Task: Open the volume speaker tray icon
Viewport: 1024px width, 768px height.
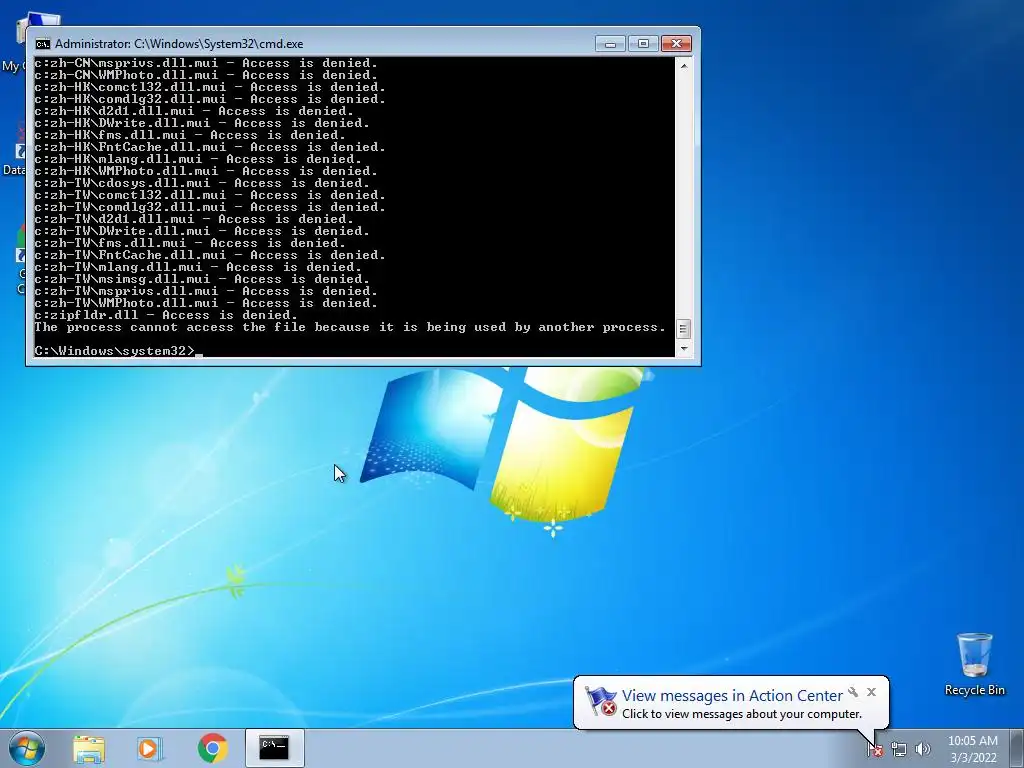Action: (x=922, y=750)
